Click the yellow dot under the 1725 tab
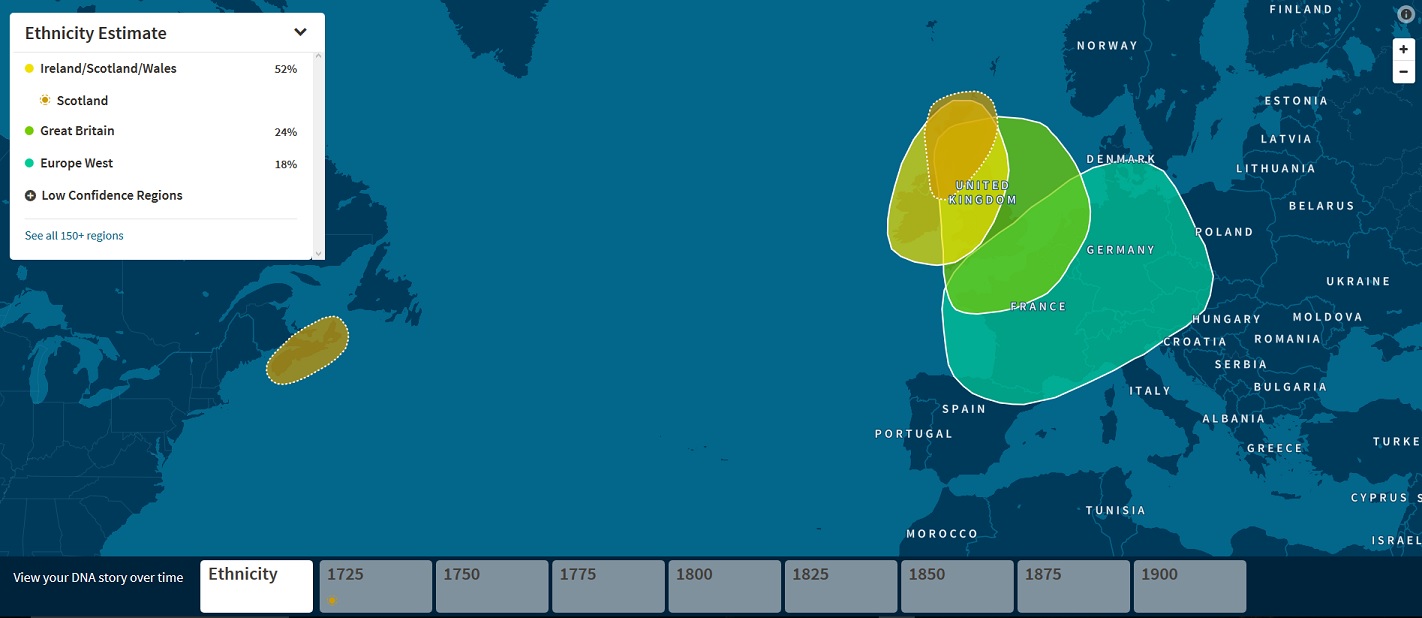The width and height of the screenshot is (1422, 618). pos(330,598)
